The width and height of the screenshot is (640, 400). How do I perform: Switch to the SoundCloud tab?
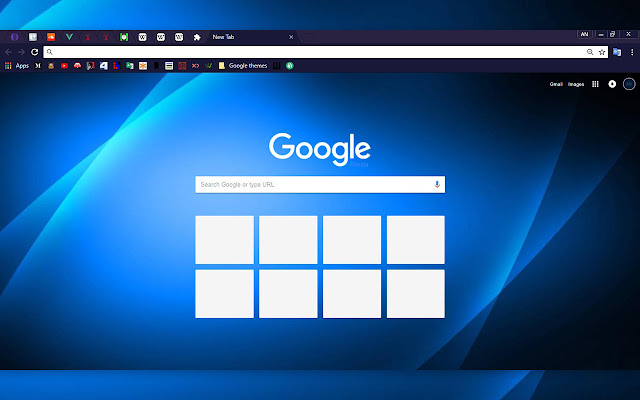[x=51, y=37]
